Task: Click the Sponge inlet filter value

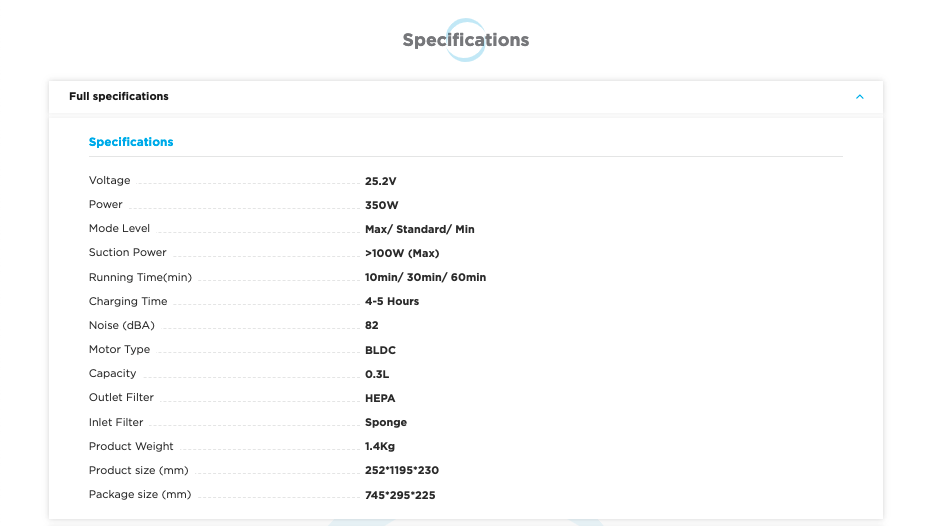Action: click(x=386, y=422)
